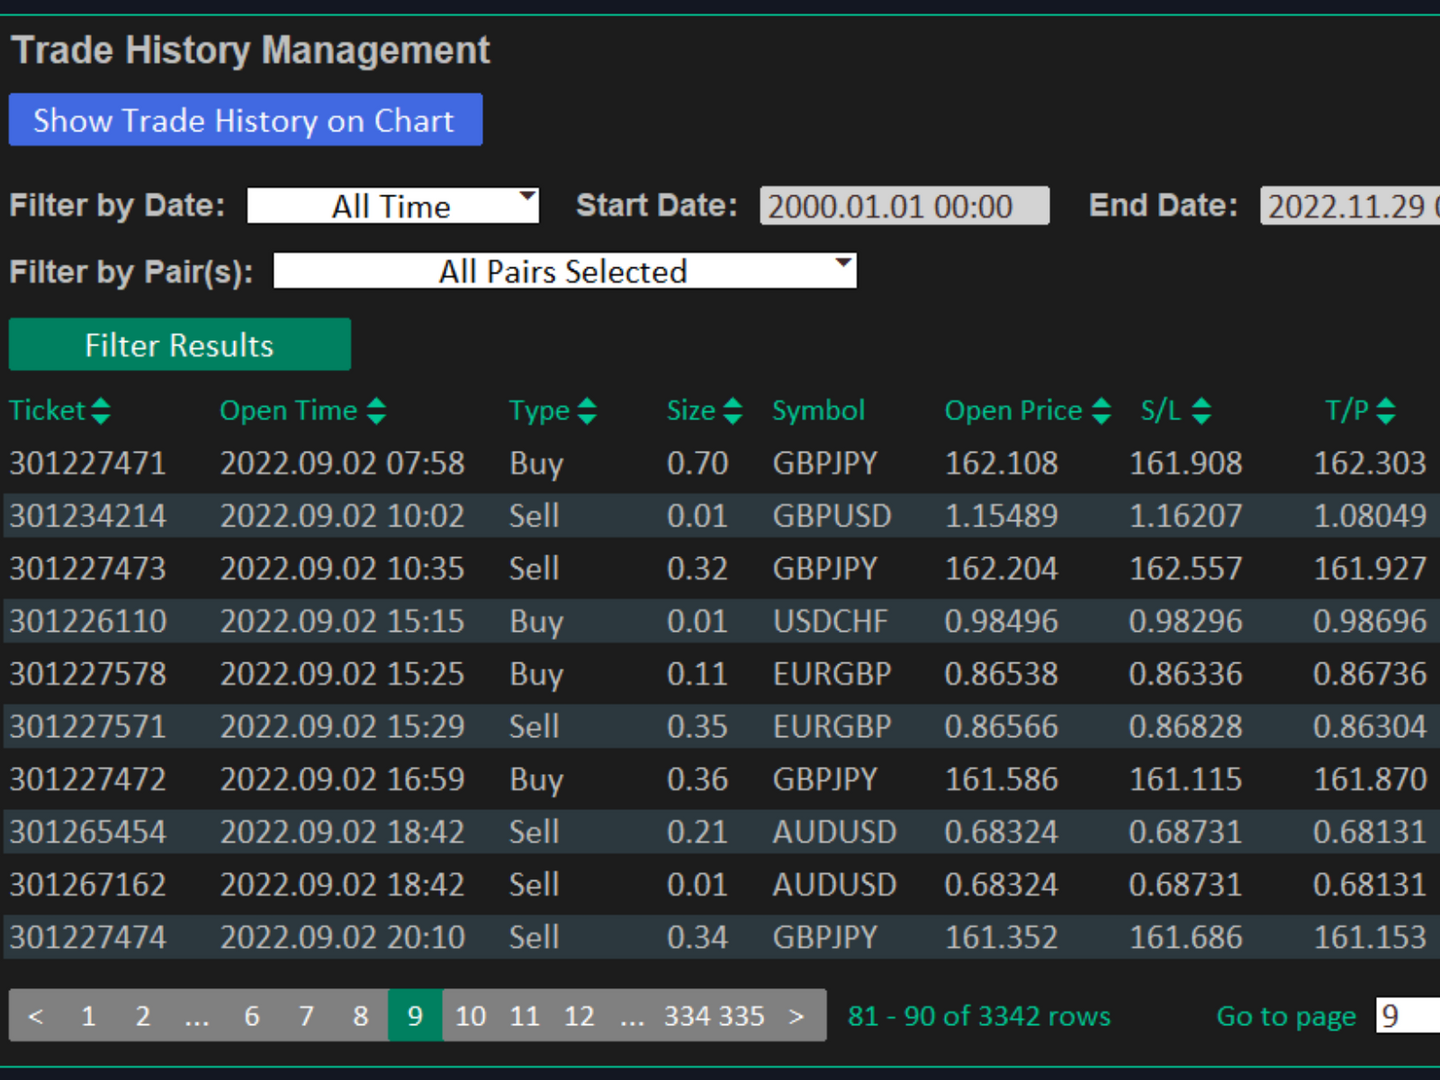1440x1080 pixels.
Task: Click S/L column sort arrows
Action: coord(1201,411)
